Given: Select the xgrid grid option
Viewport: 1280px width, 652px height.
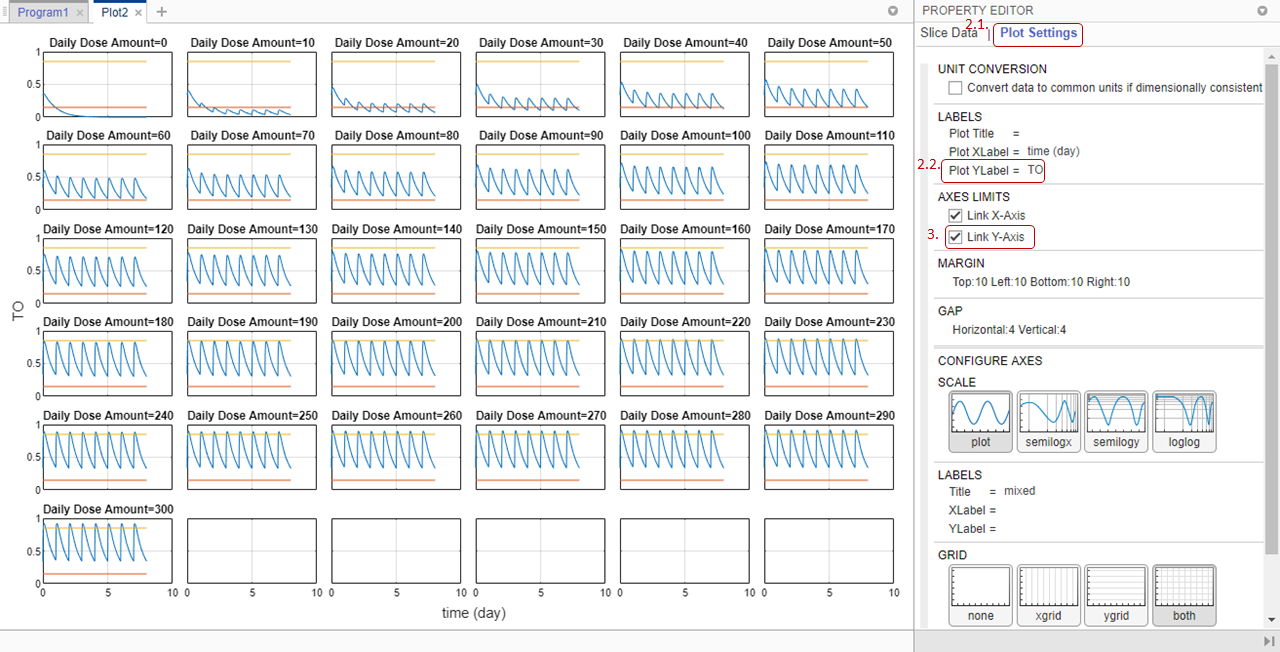Looking at the screenshot, I should click(x=1048, y=595).
